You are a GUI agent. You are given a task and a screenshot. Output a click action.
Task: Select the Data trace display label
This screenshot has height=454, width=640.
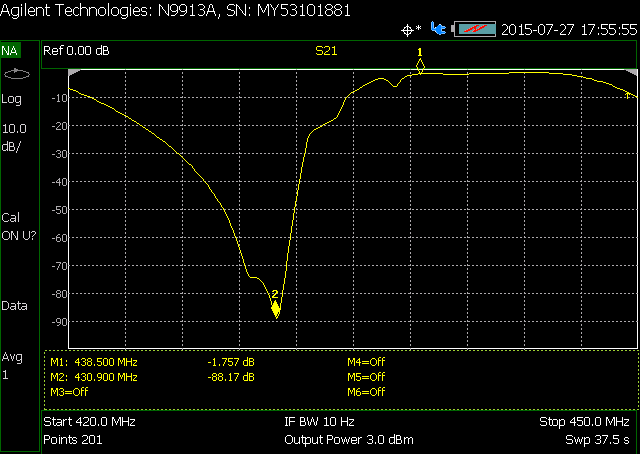tap(15, 306)
